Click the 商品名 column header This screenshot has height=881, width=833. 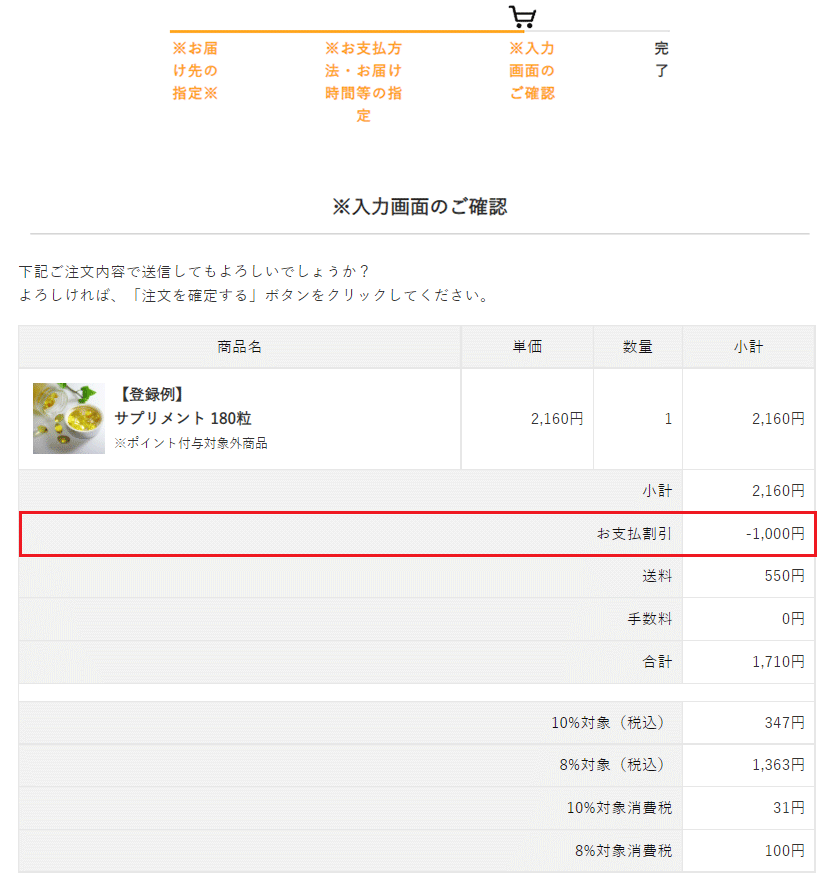click(x=240, y=347)
